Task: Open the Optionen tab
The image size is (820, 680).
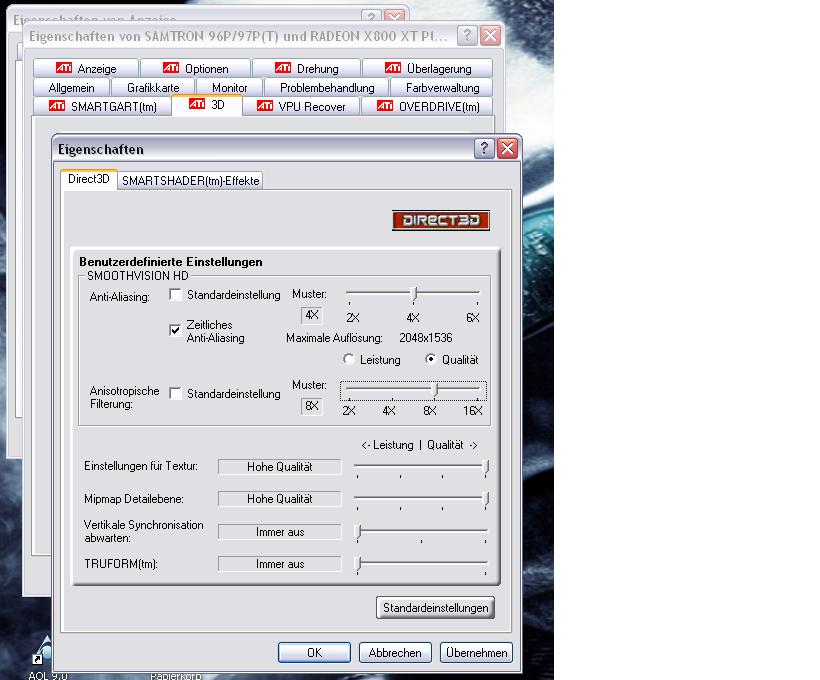Action: (196, 69)
